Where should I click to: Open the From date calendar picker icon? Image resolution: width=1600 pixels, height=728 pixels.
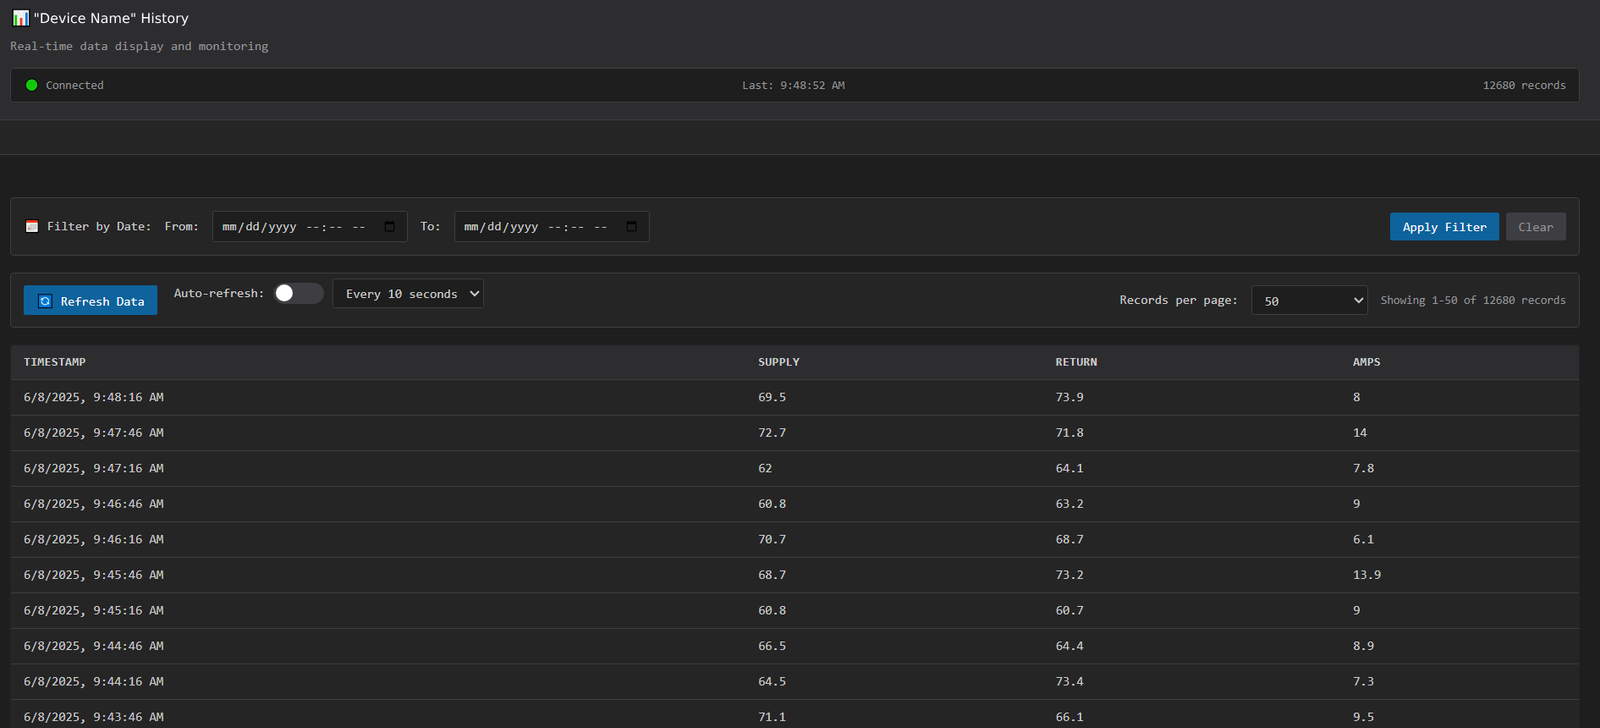coord(390,227)
